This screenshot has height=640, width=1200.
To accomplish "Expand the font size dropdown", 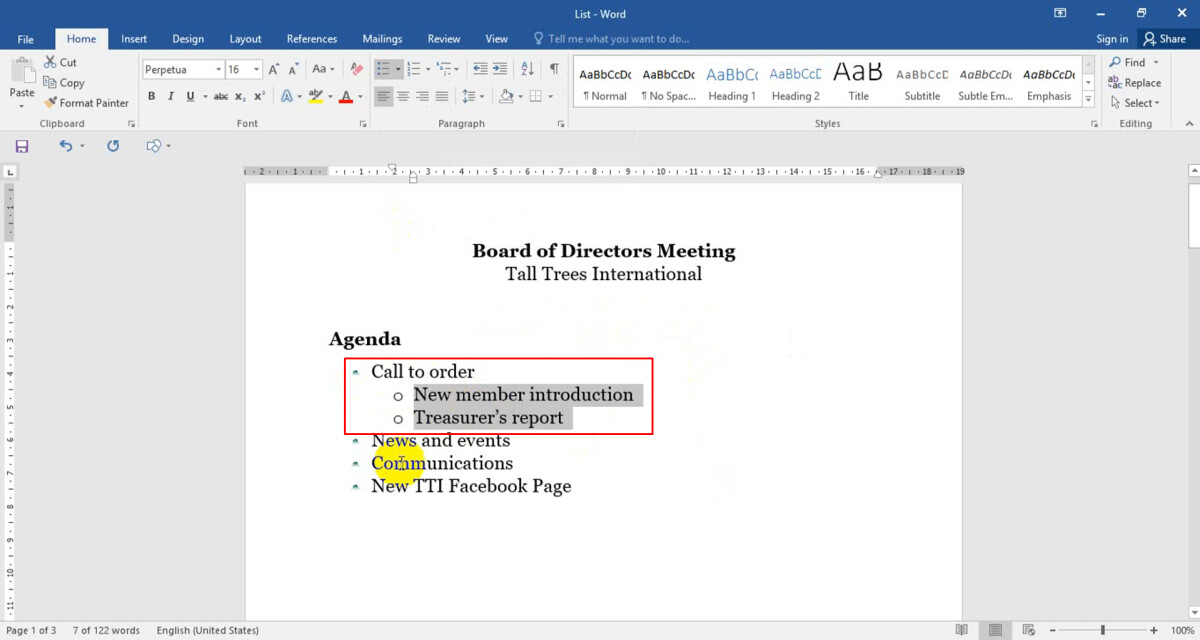I will 257,70.
